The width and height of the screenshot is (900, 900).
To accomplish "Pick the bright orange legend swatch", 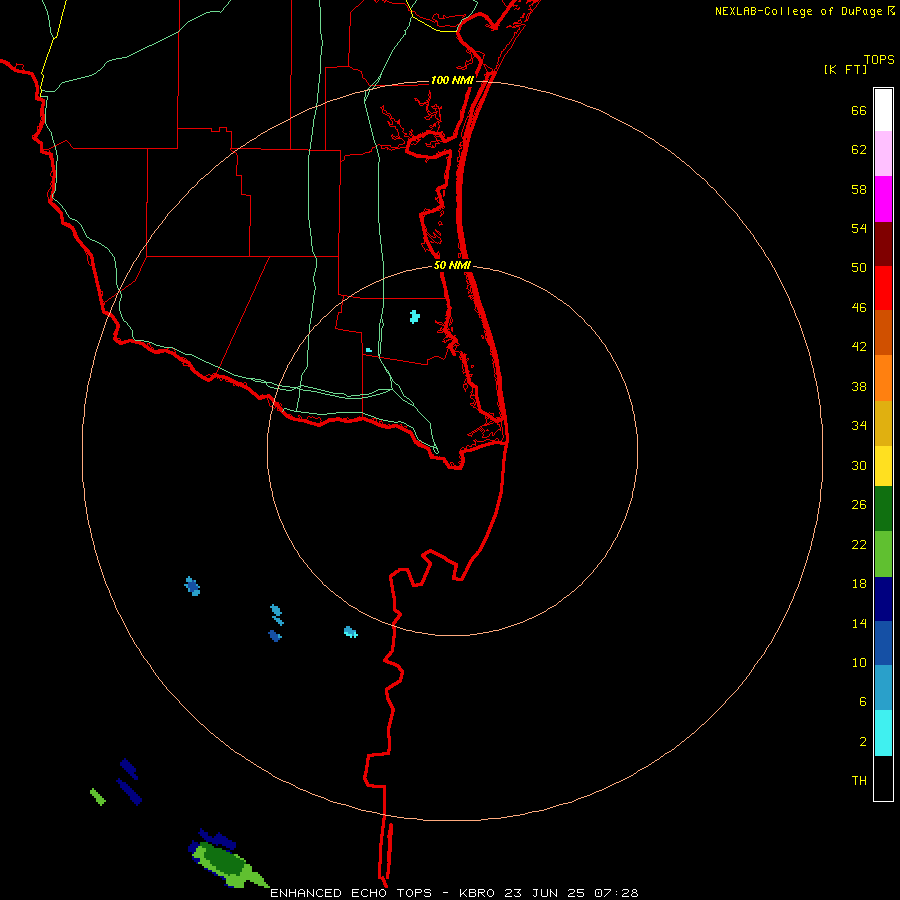I will click(x=883, y=378).
